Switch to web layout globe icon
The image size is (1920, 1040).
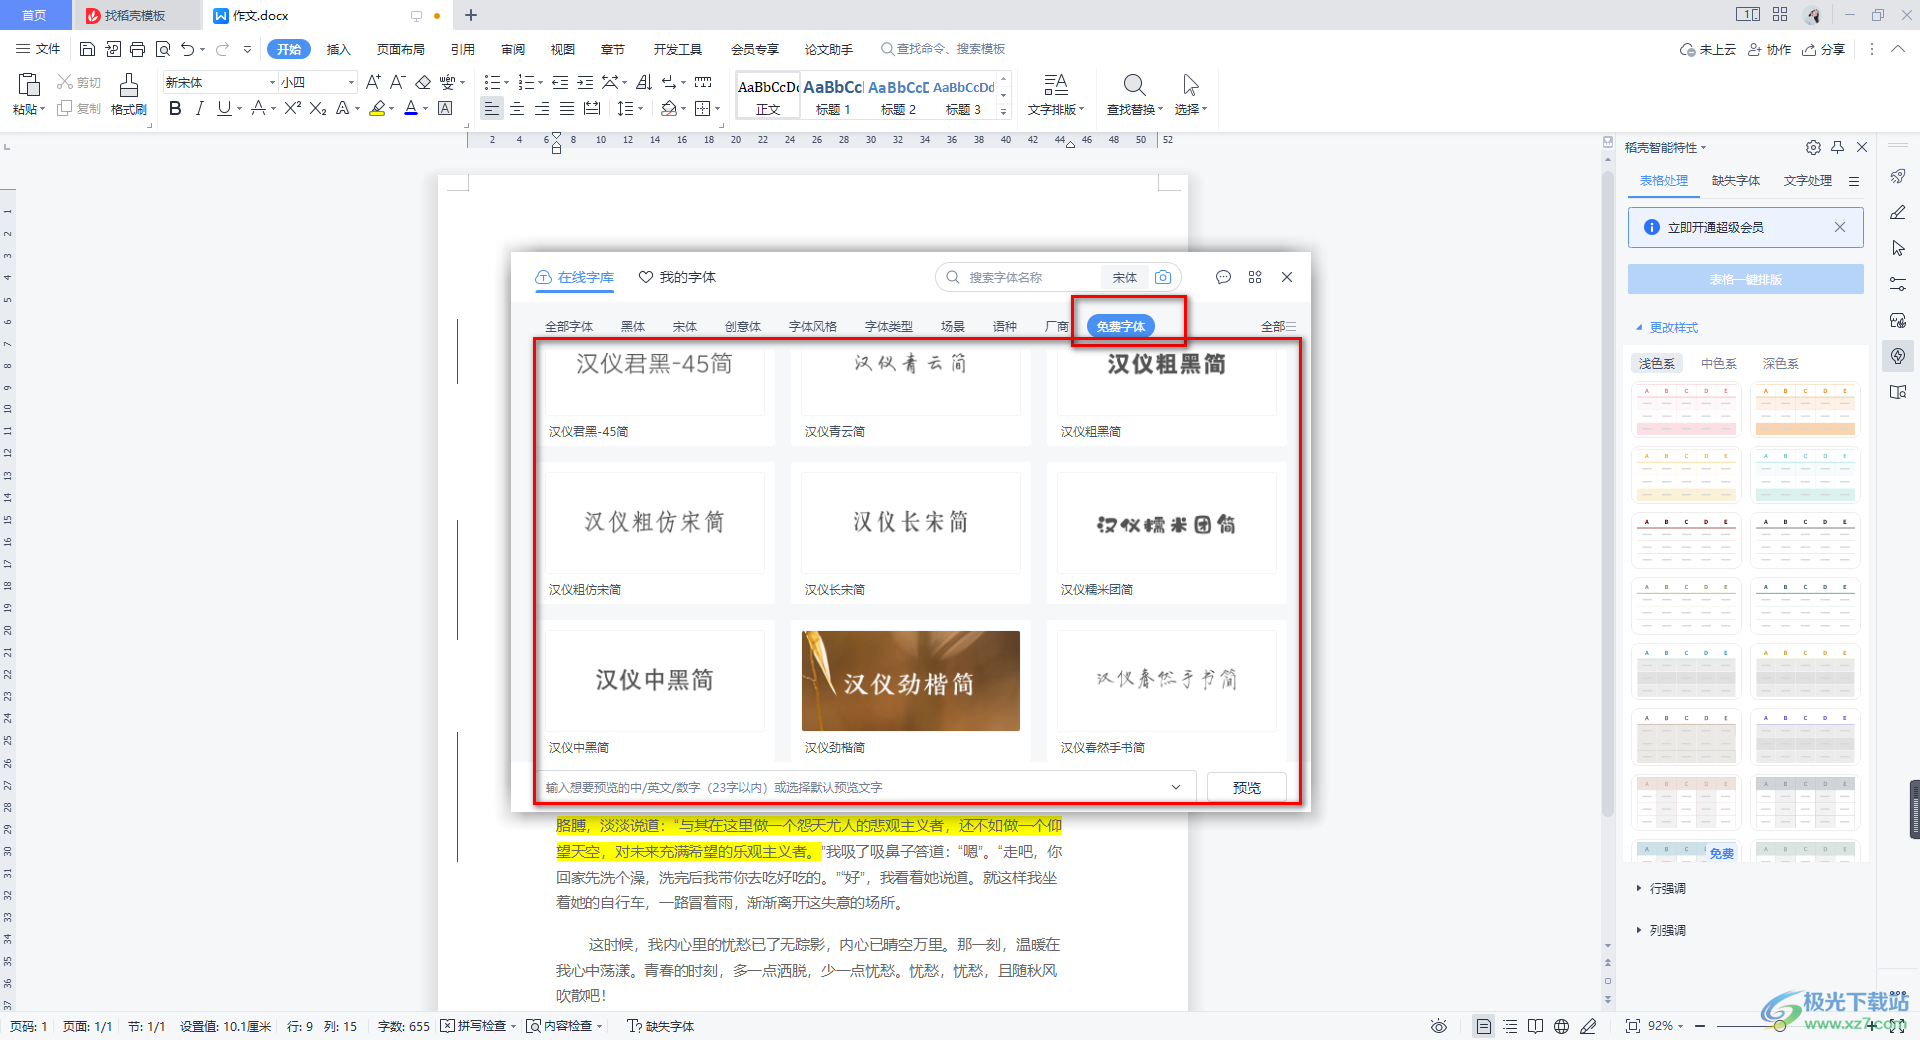point(1561,1026)
